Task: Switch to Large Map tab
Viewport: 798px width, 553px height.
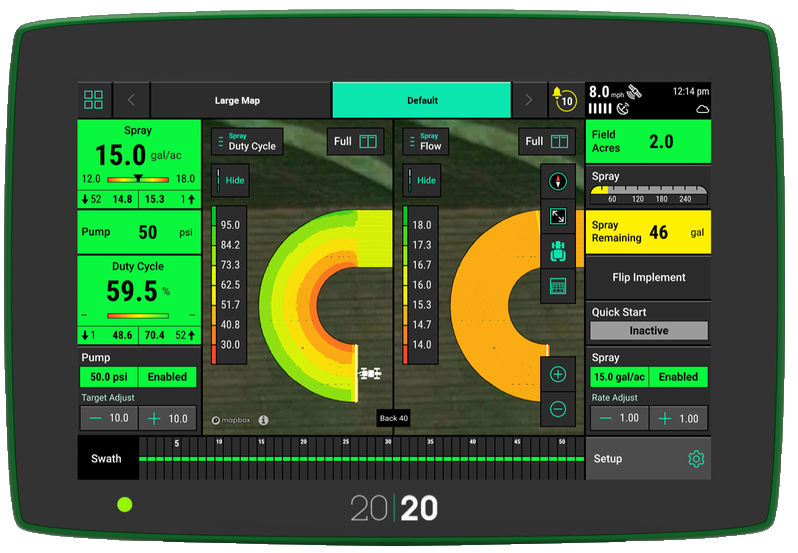Action: coord(241,100)
